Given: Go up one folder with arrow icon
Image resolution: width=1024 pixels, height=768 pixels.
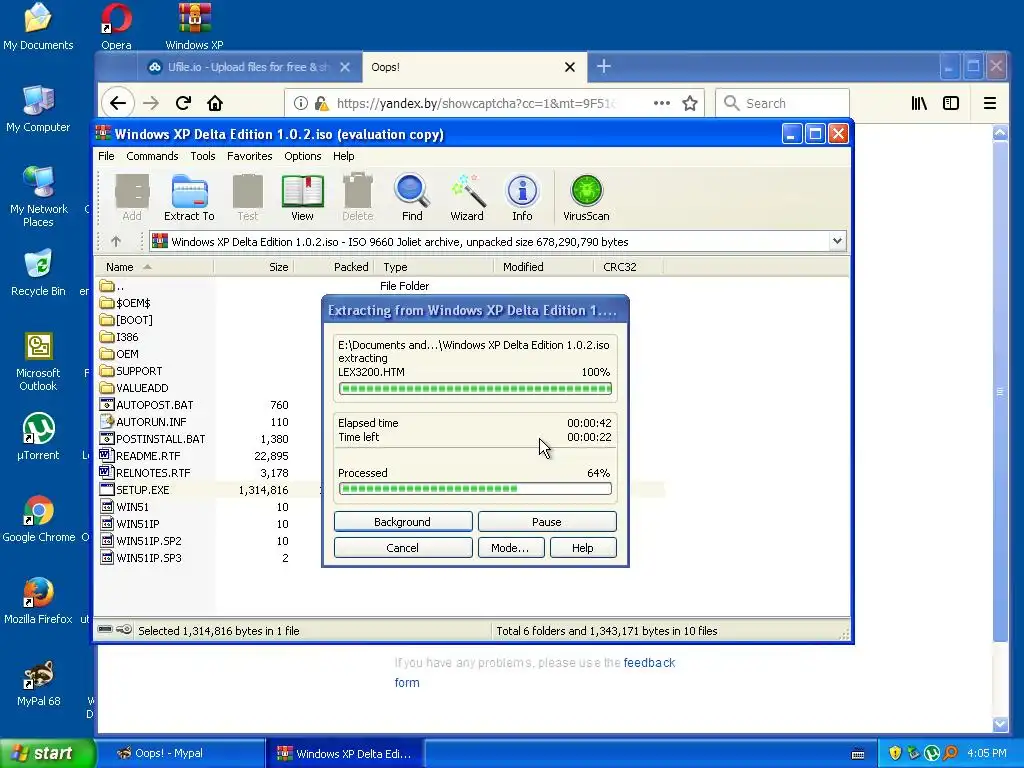Looking at the screenshot, I should coord(116,242).
